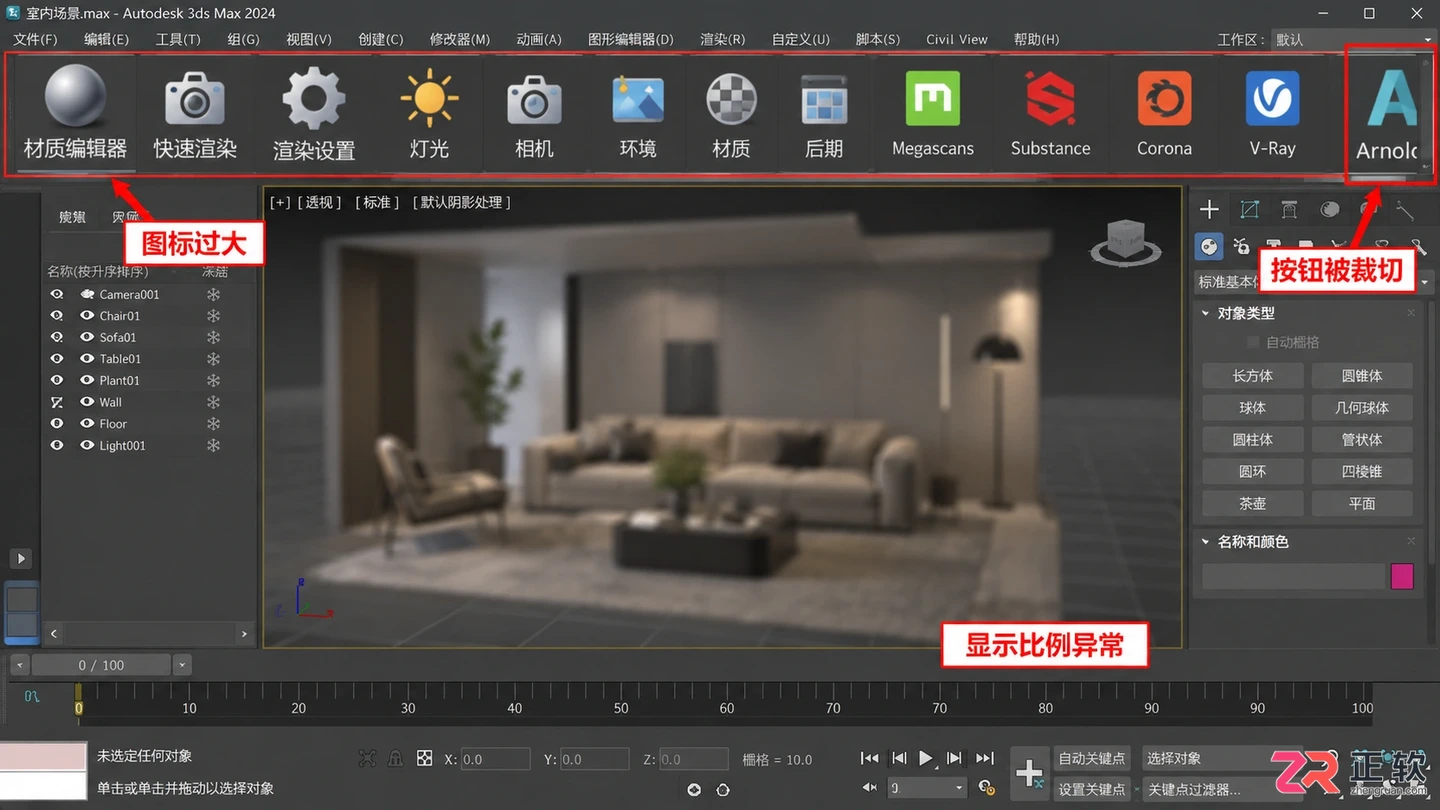This screenshot has height=810, width=1440.
Task: Switch to the Modify panel icon
Action: [1249, 209]
